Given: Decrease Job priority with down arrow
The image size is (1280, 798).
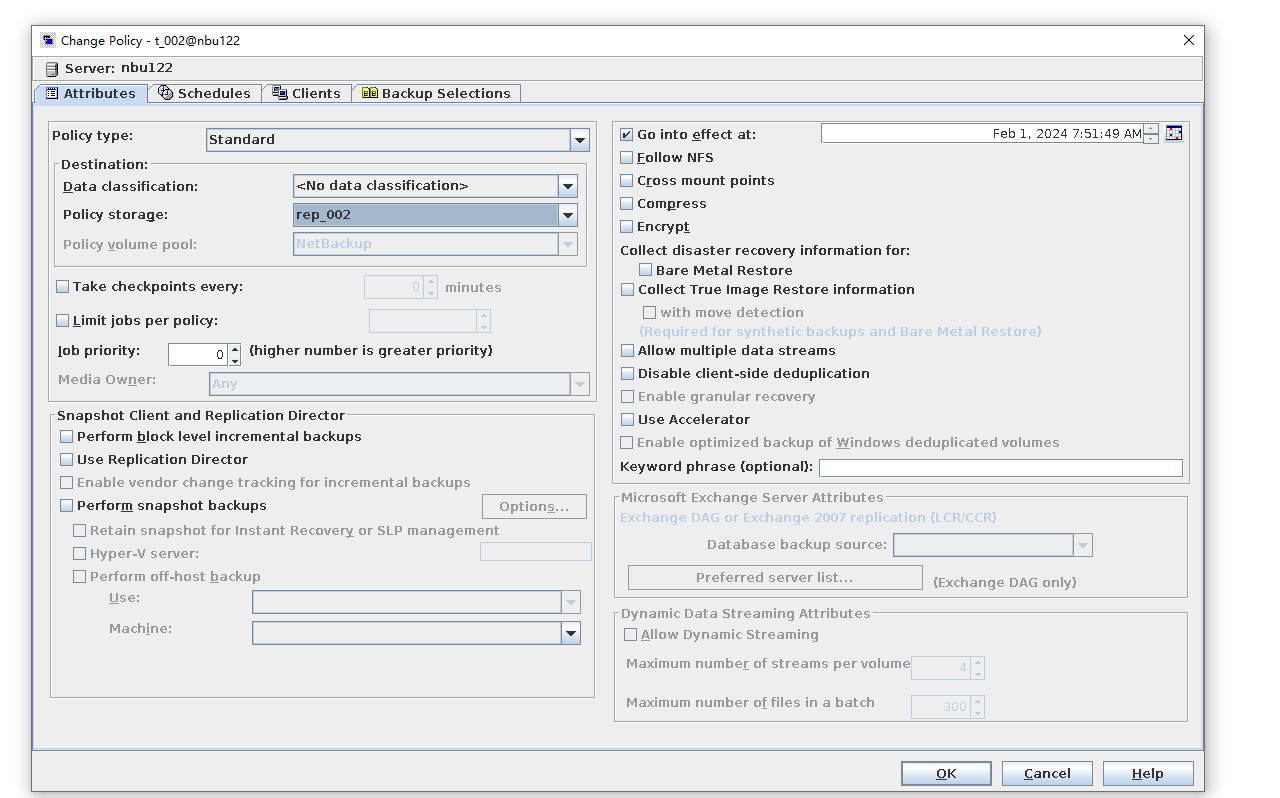Looking at the screenshot, I should (234, 360).
